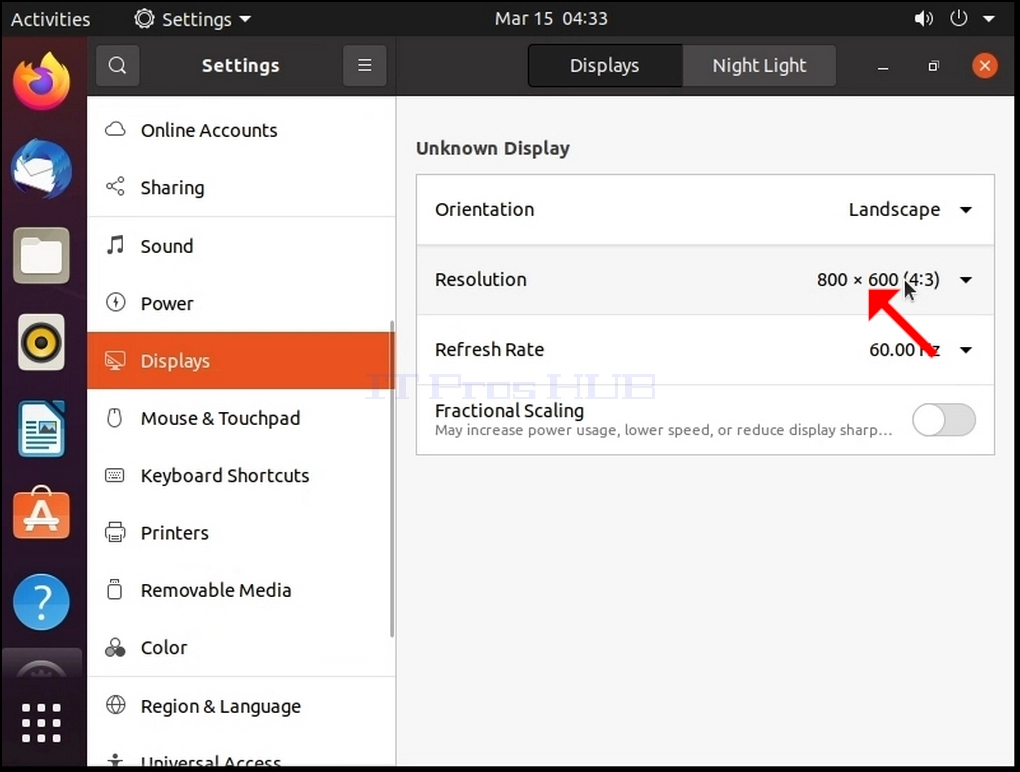Click the sidebar vertical scrollbar
The width and height of the screenshot is (1020, 772).
click(x=392, y=479)
